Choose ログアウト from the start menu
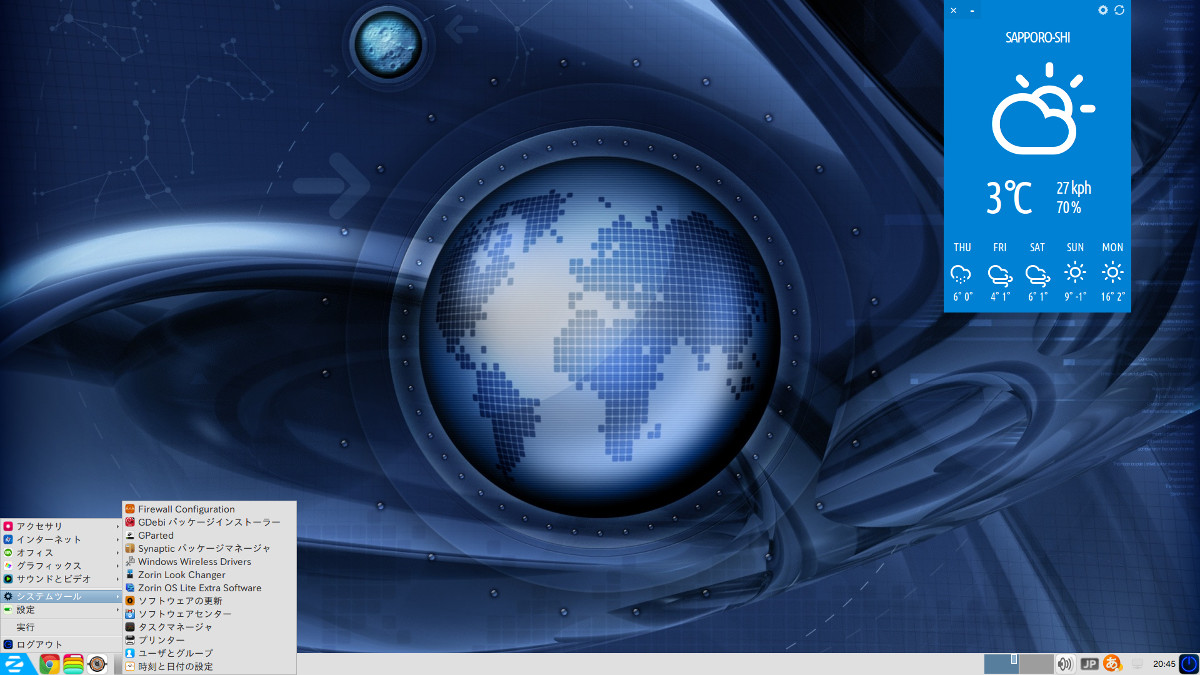Screen dimensions: 1200x675 point(61,644)
